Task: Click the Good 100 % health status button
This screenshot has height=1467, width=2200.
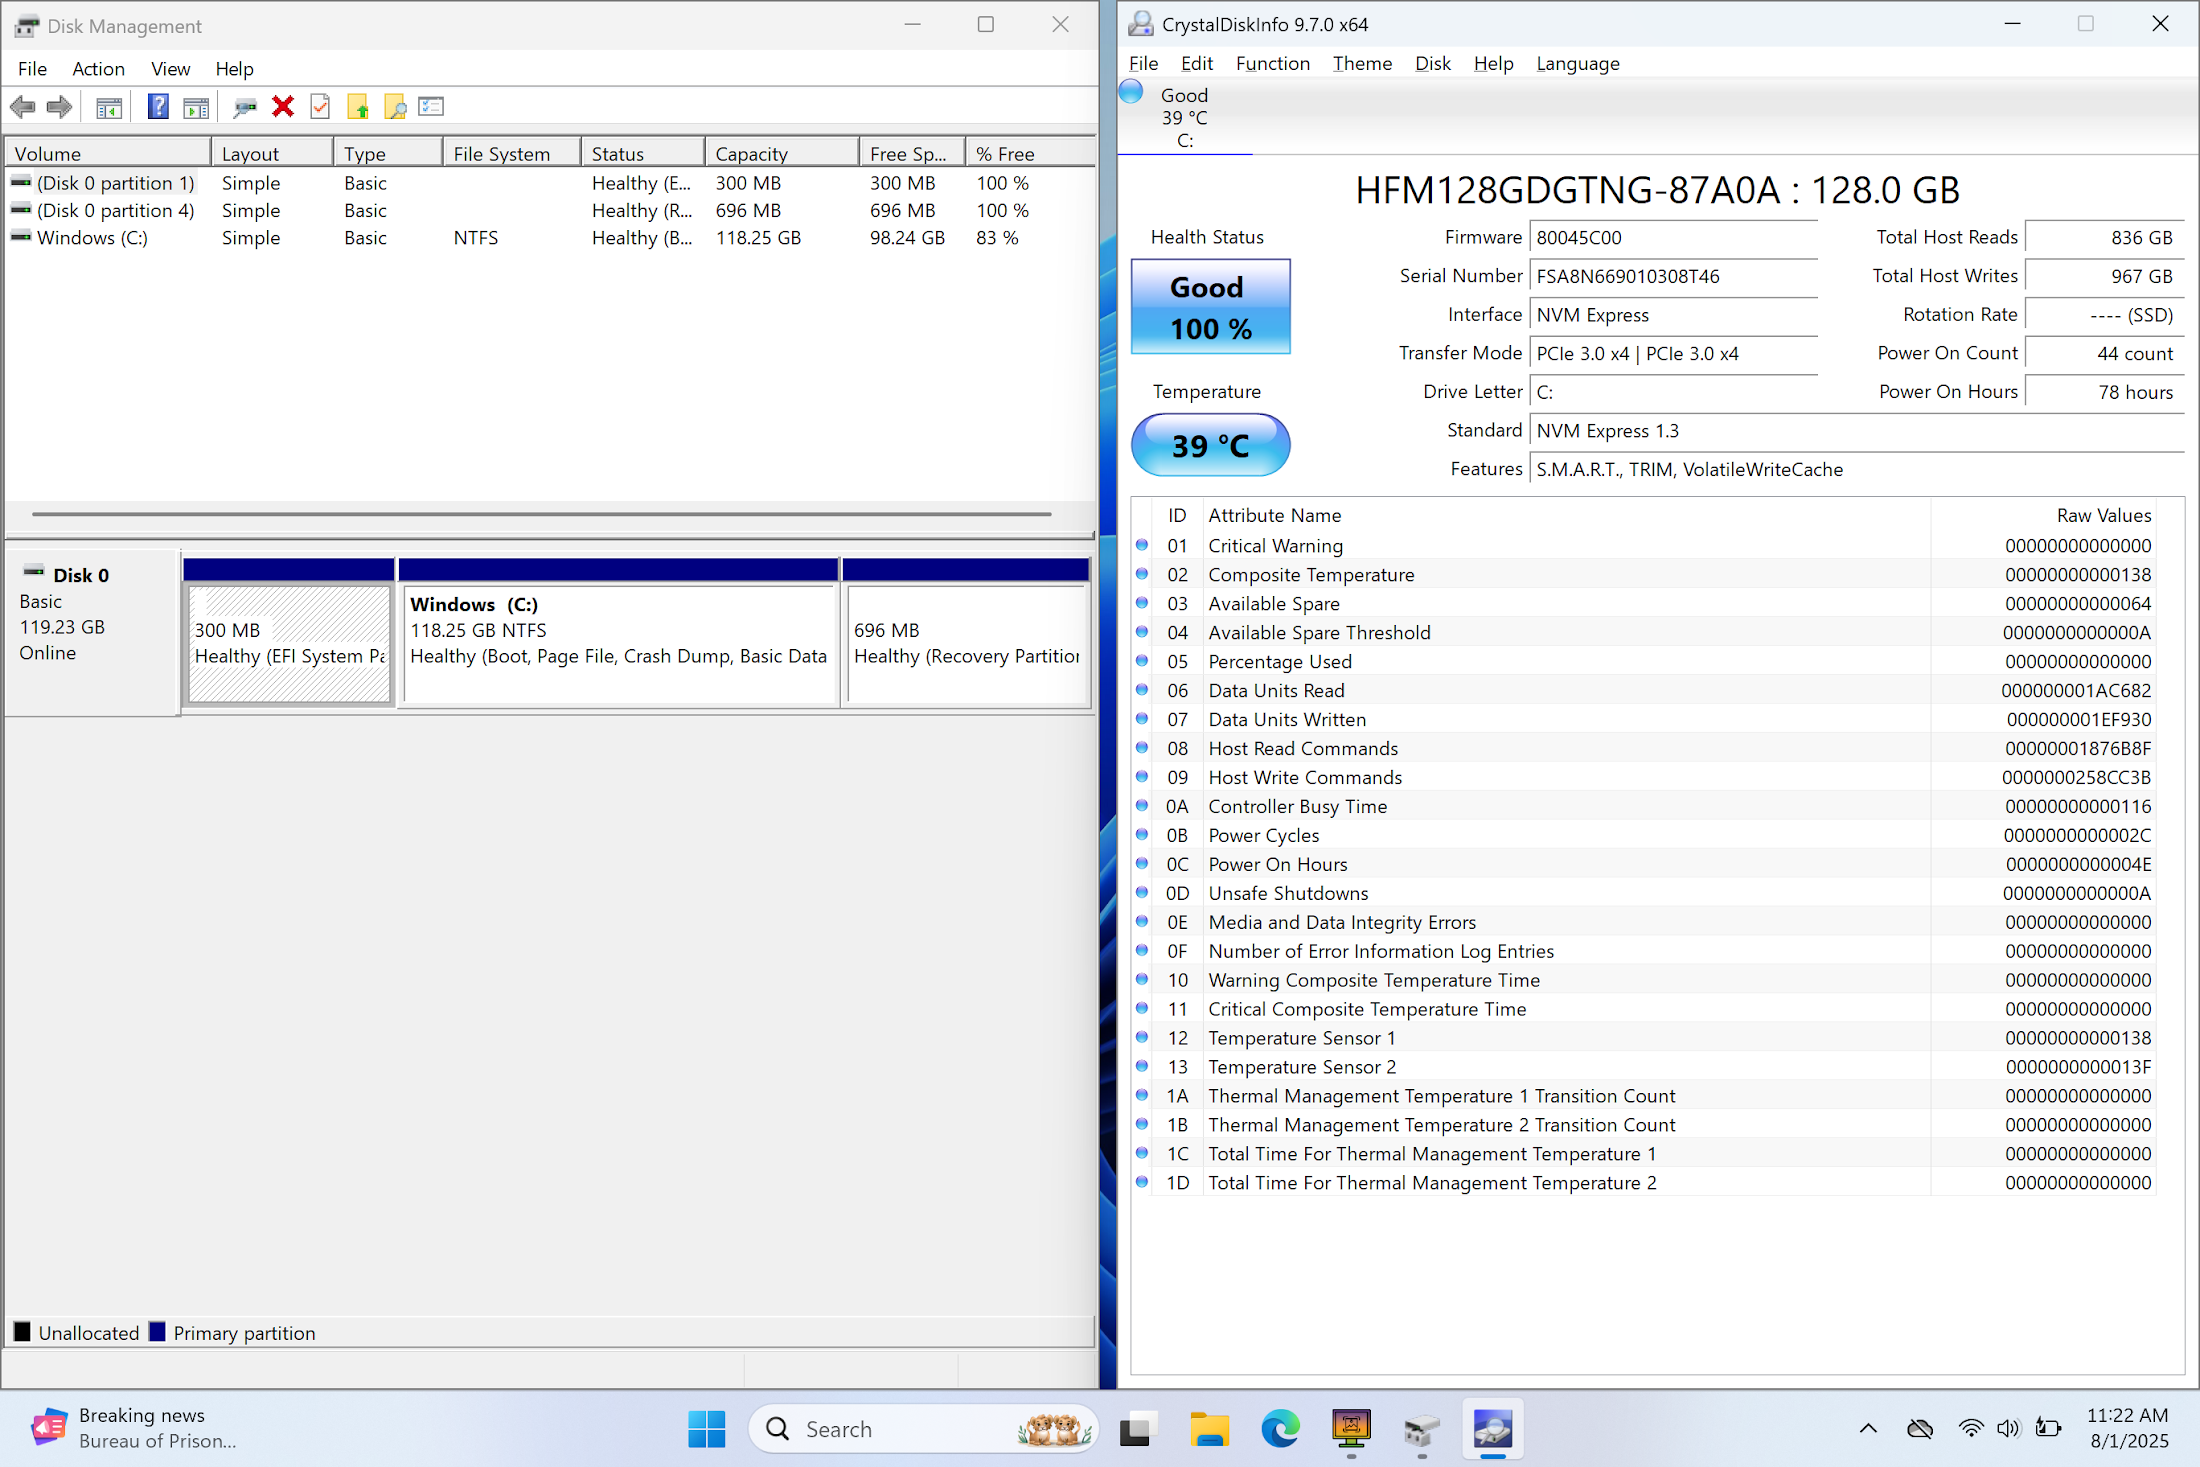Action: (x=1210, y=307)
